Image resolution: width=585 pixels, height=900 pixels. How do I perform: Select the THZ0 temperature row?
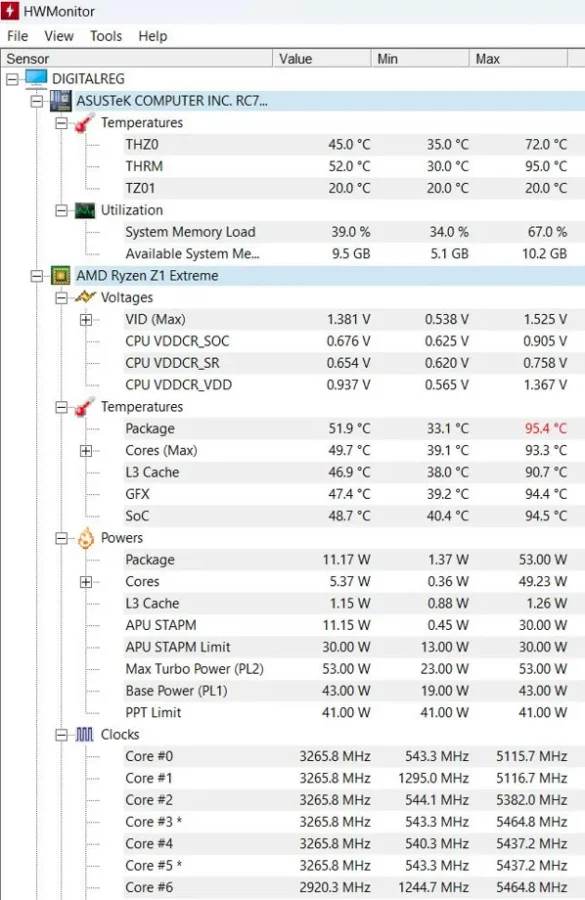tap(354, 145)
